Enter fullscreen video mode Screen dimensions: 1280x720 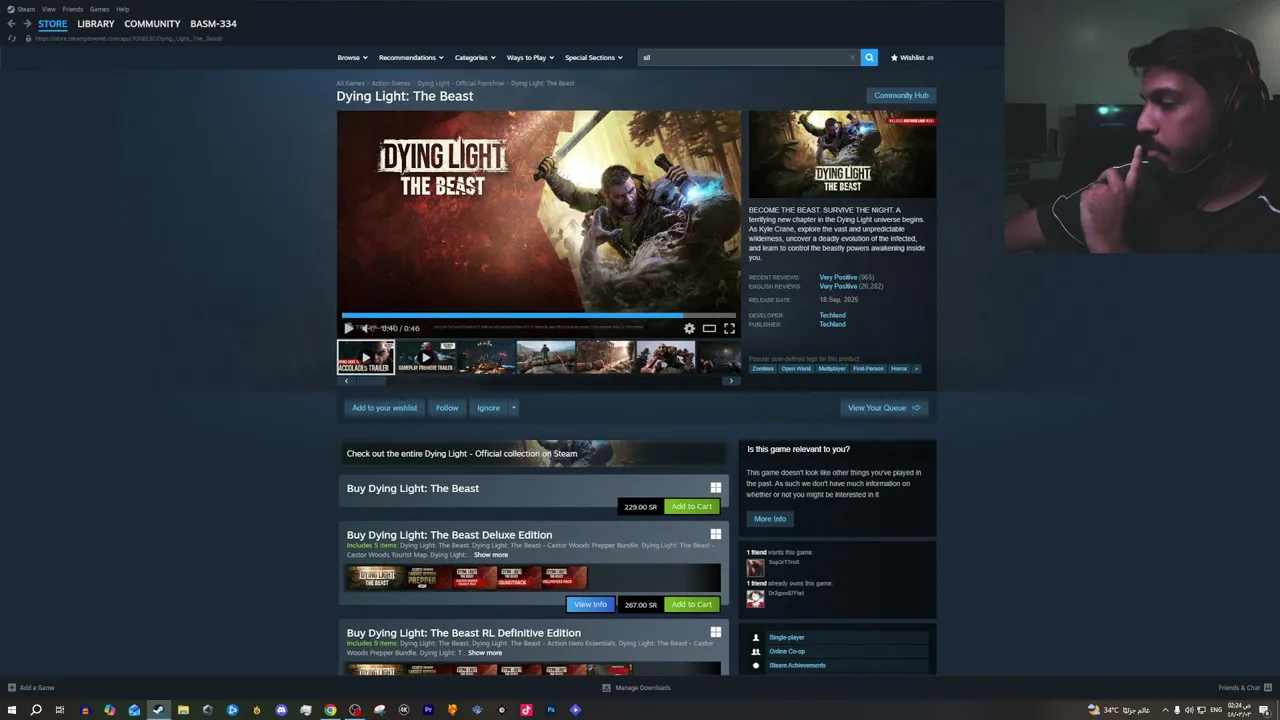coord(729,328)
